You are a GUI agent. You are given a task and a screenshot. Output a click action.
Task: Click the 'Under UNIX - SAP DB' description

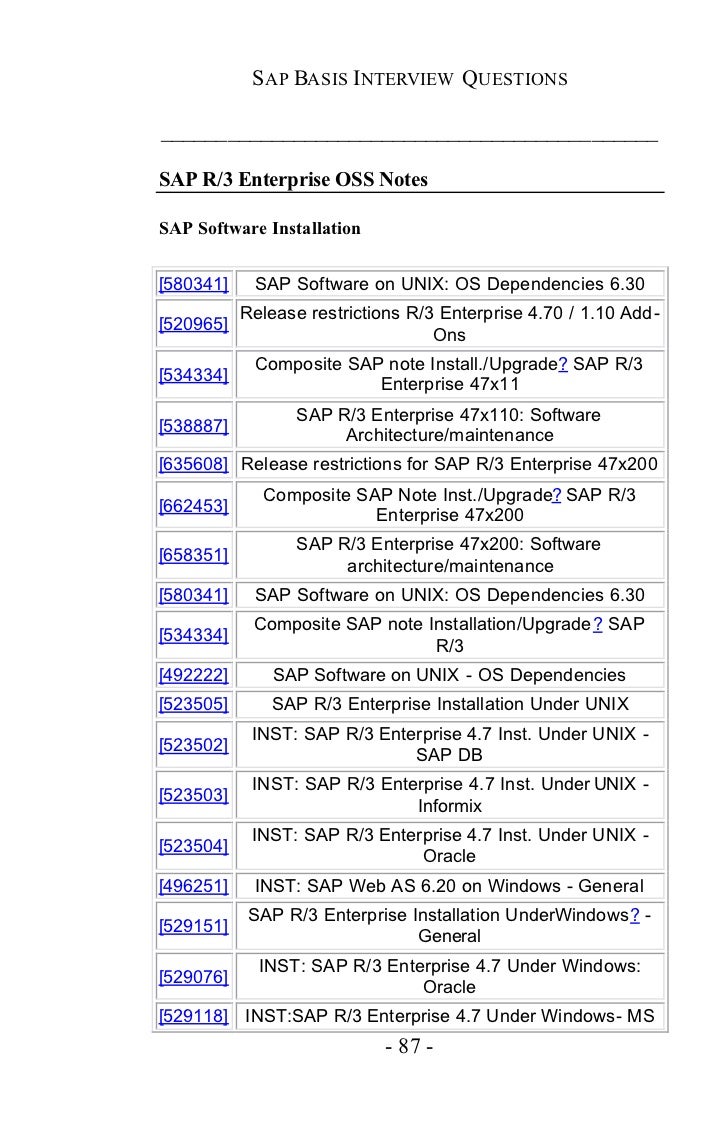point(449,745)
